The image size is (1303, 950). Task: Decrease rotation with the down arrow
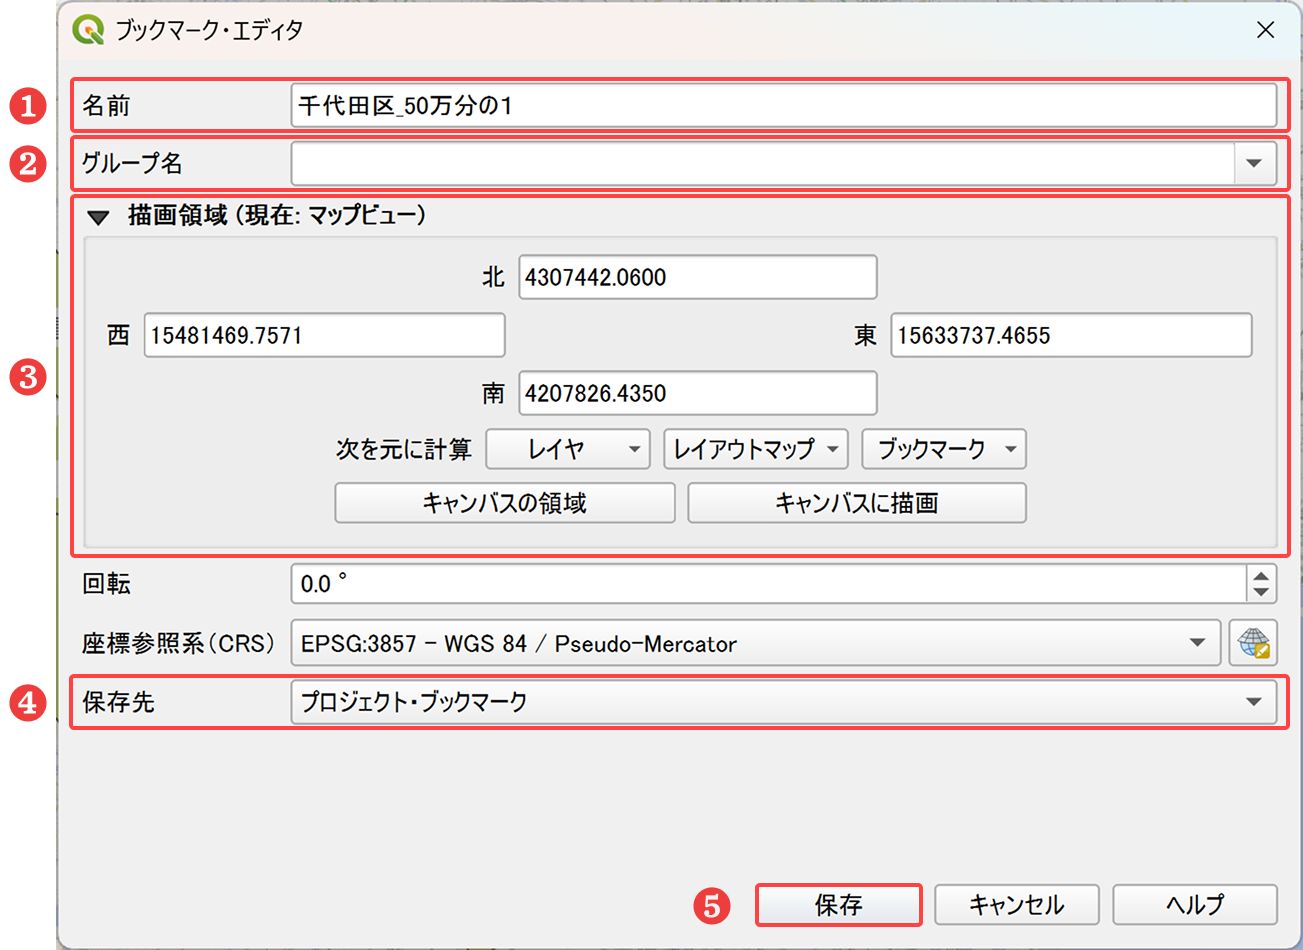(1262, 593)
